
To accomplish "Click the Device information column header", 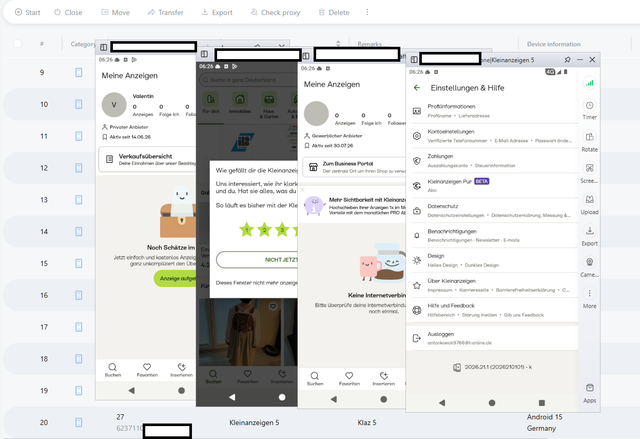I will (x=553, y=44).
